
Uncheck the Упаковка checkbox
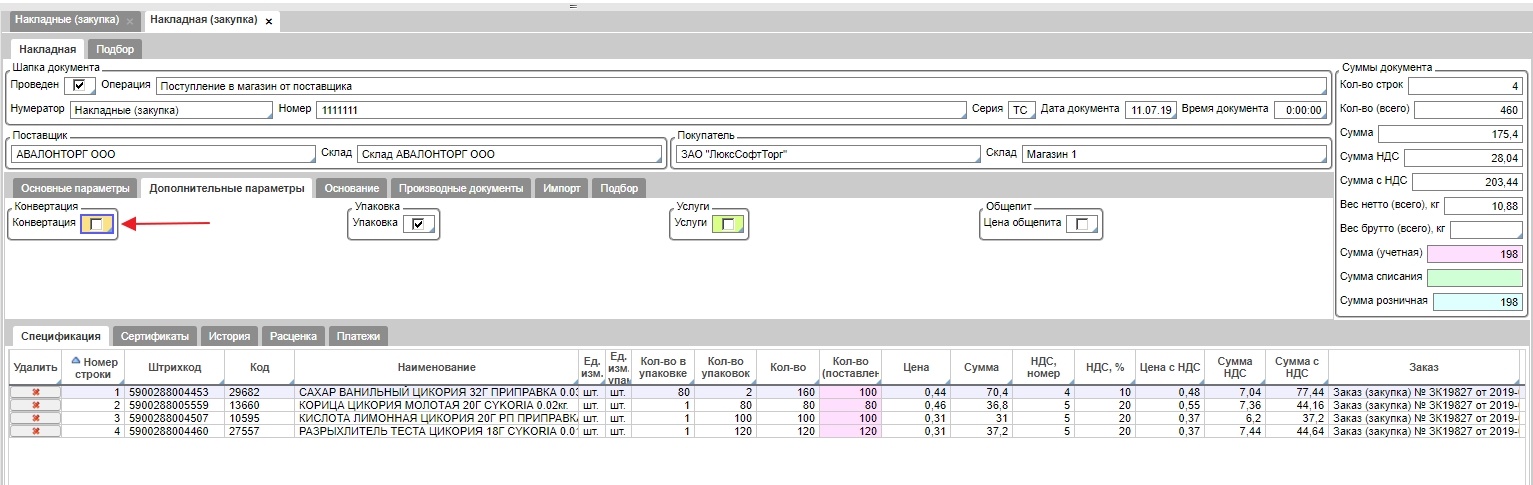418,224
